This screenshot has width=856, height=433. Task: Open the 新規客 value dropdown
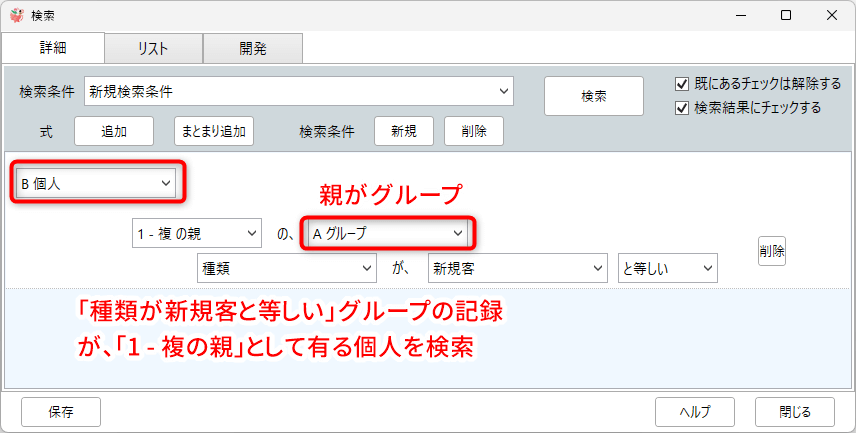tap(516, 268)
